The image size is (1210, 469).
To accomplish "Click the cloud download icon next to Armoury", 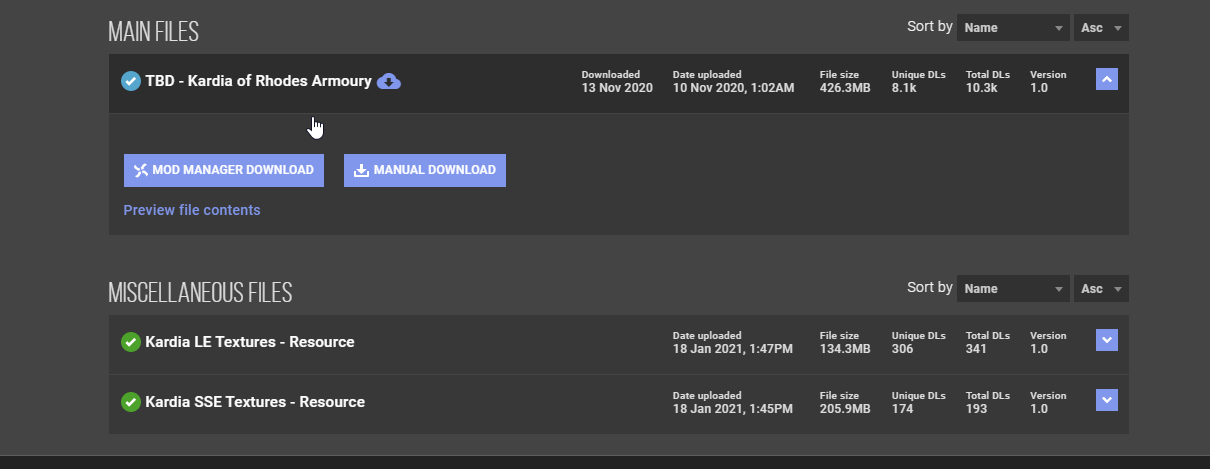I will pos(389,81).
